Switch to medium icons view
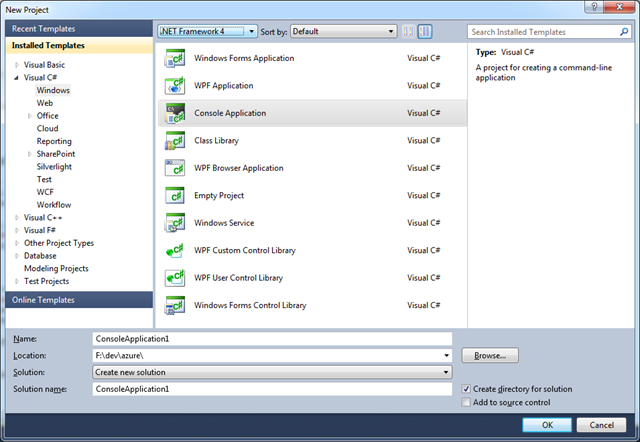Image resolution: width=640 pixels, height=442 pixels. (x=426, y=31)
